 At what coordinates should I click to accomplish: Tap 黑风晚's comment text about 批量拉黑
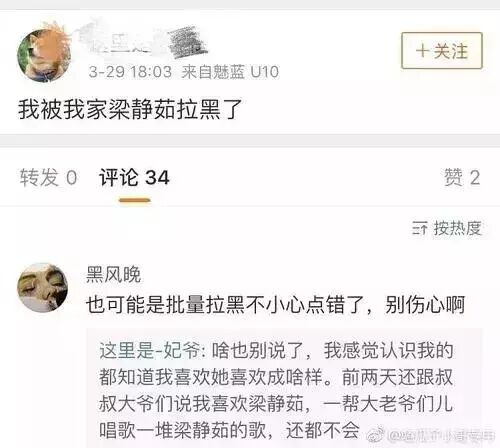(275, 305)
